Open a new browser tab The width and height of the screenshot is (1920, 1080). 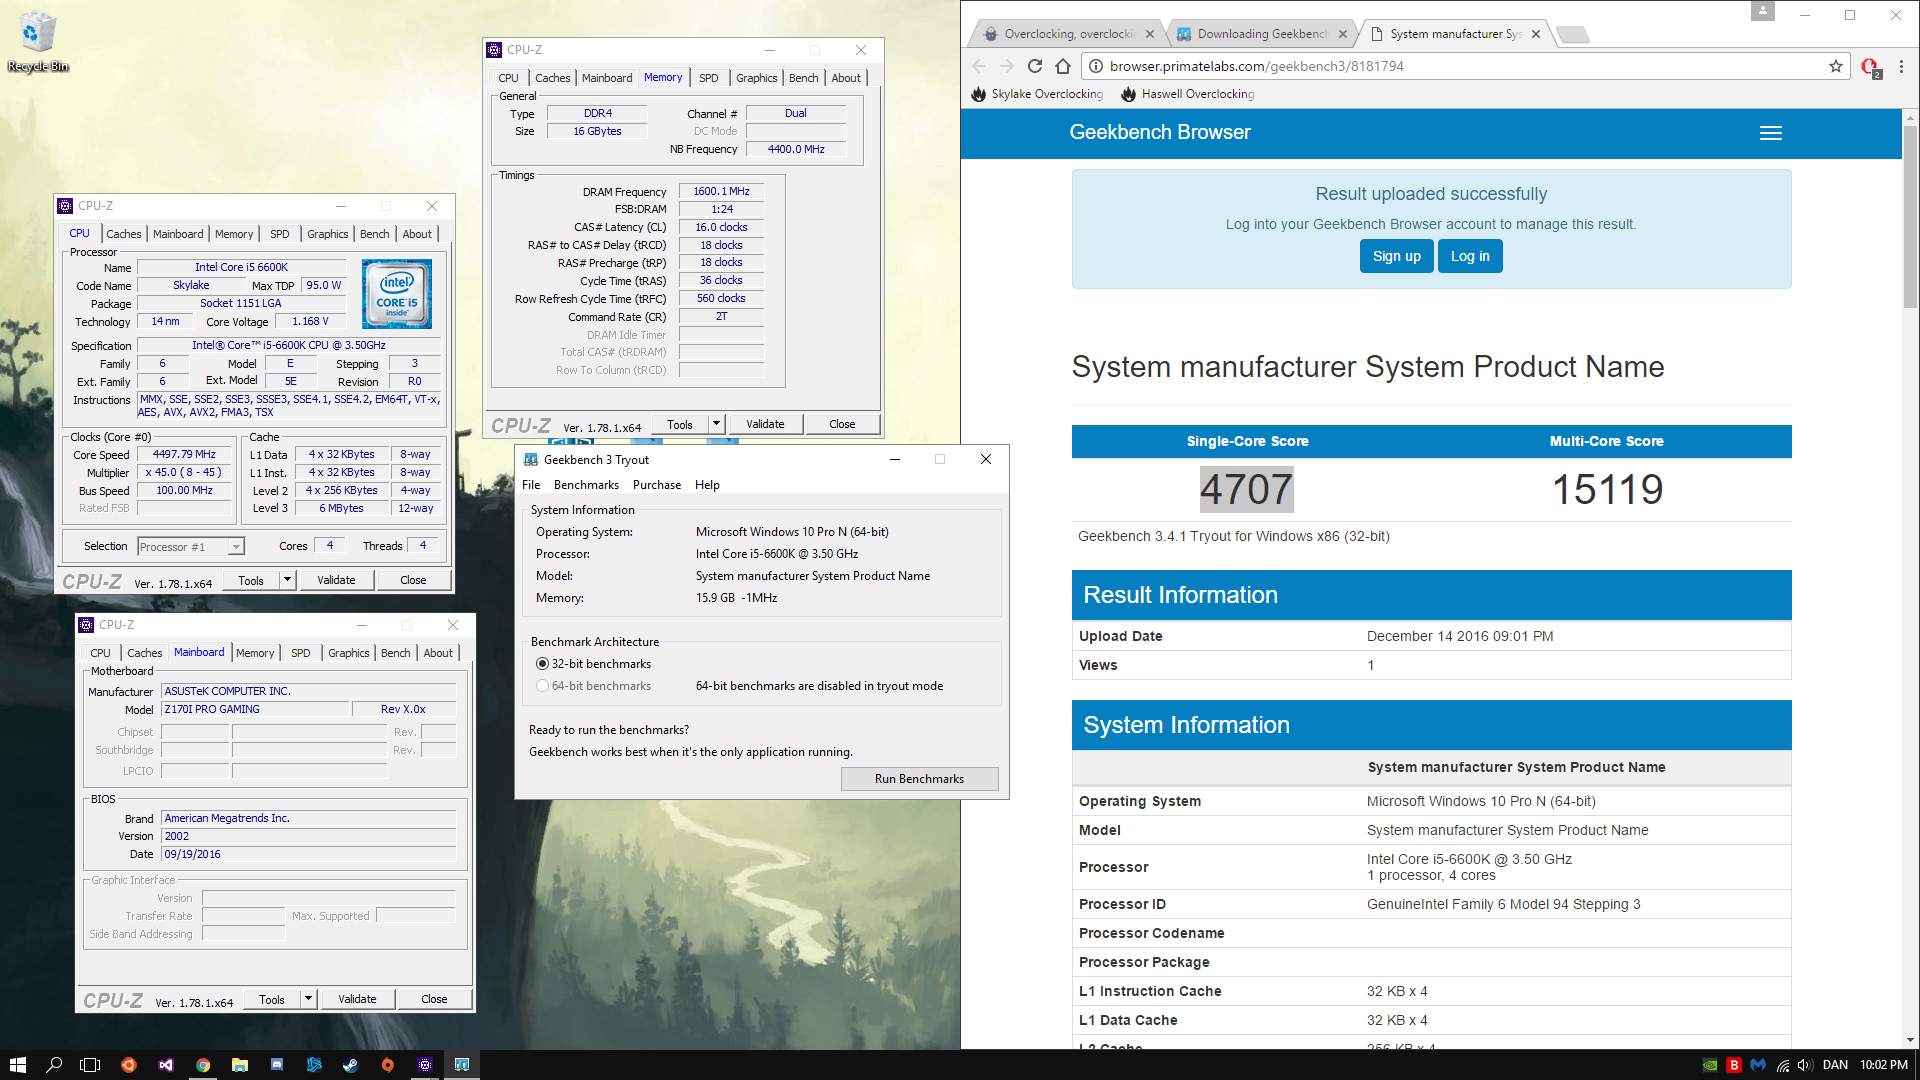1573,35
